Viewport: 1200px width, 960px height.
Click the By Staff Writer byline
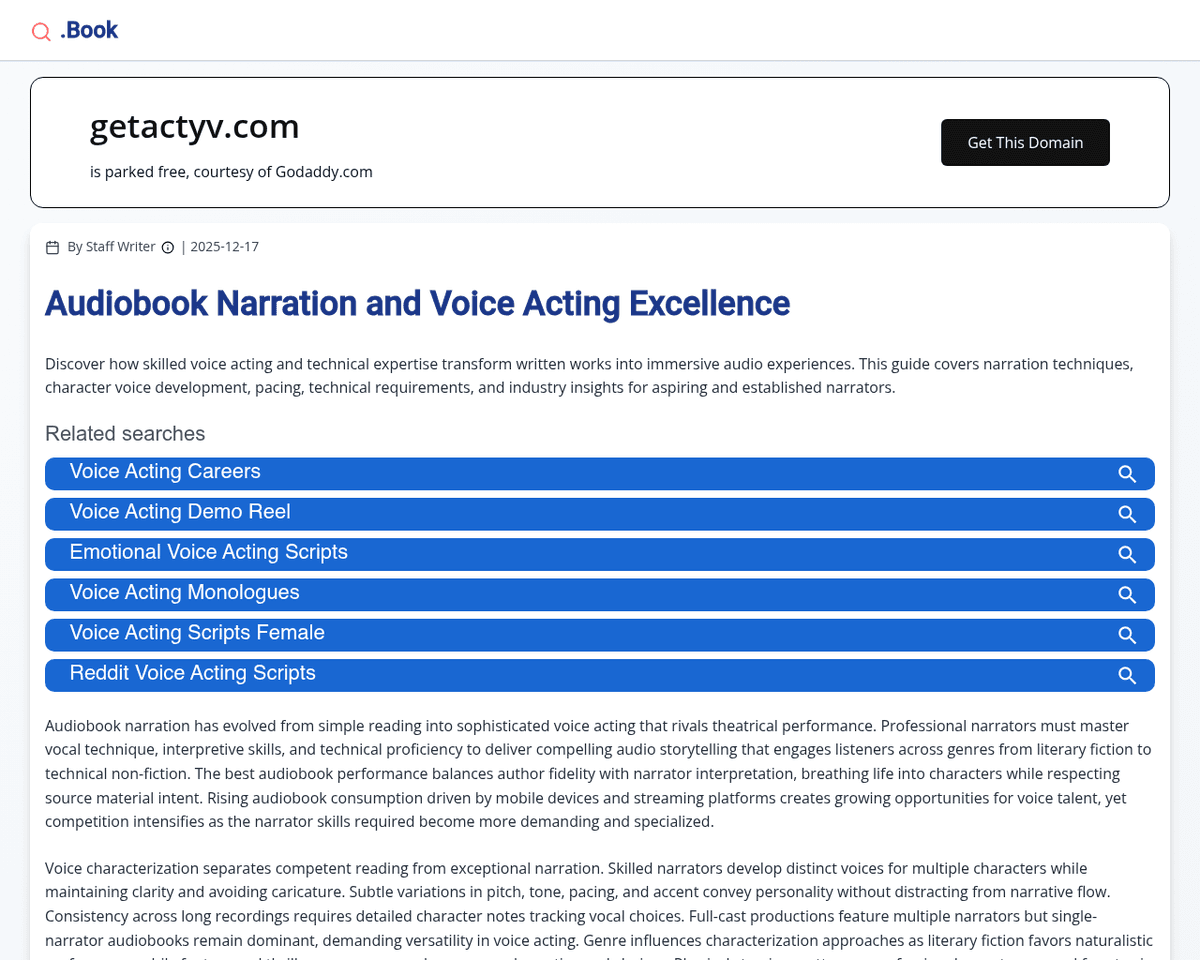pos(111,247)
